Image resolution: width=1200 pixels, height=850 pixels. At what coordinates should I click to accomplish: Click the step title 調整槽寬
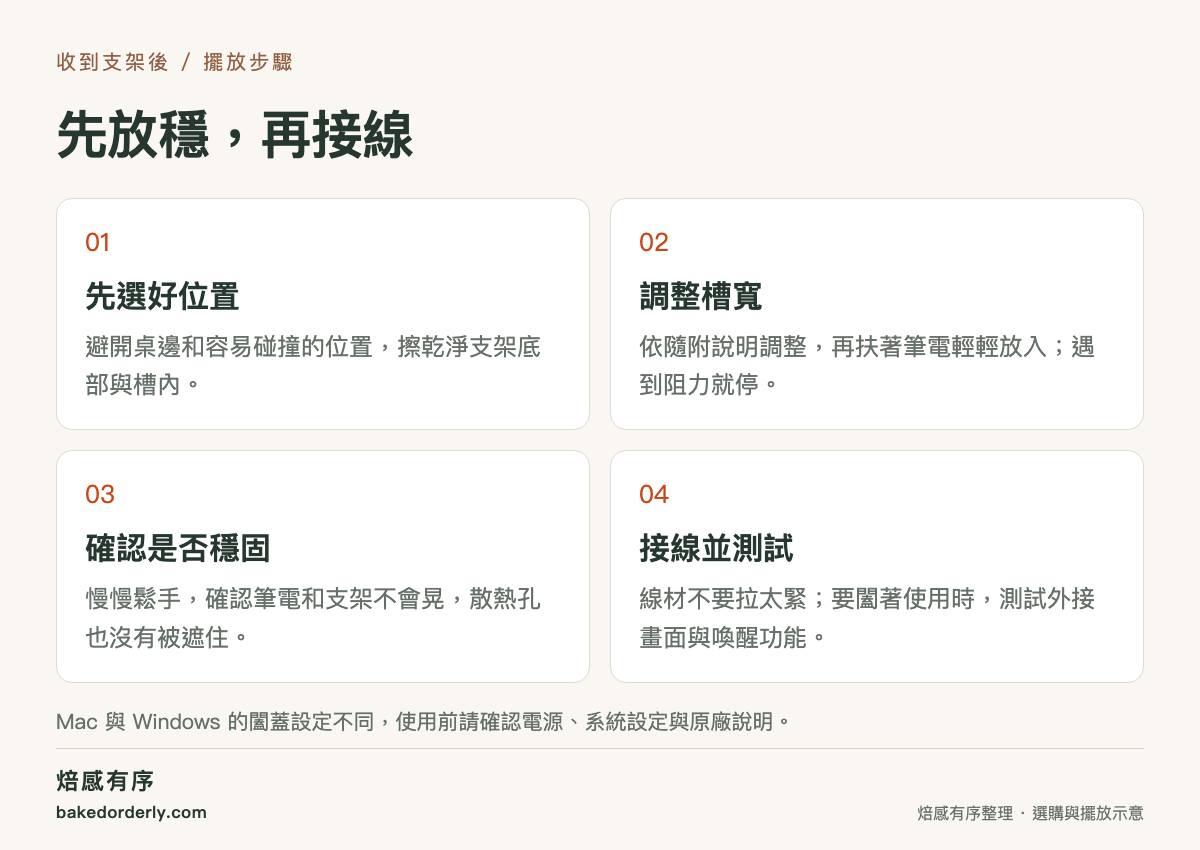coord(701,296)
